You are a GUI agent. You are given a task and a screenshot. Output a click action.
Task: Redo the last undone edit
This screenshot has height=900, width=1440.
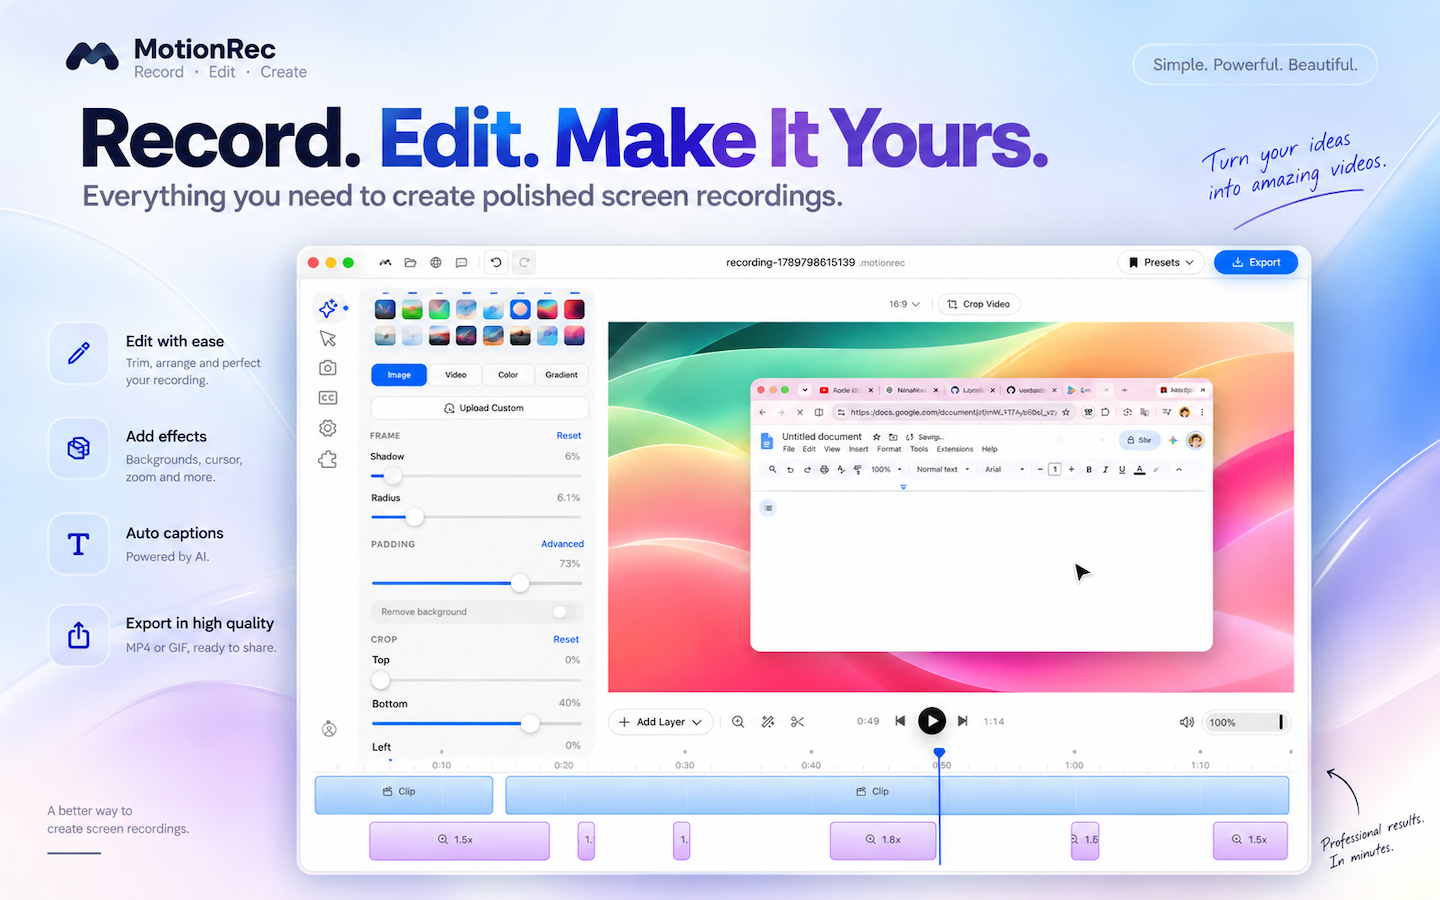(524, 263)
